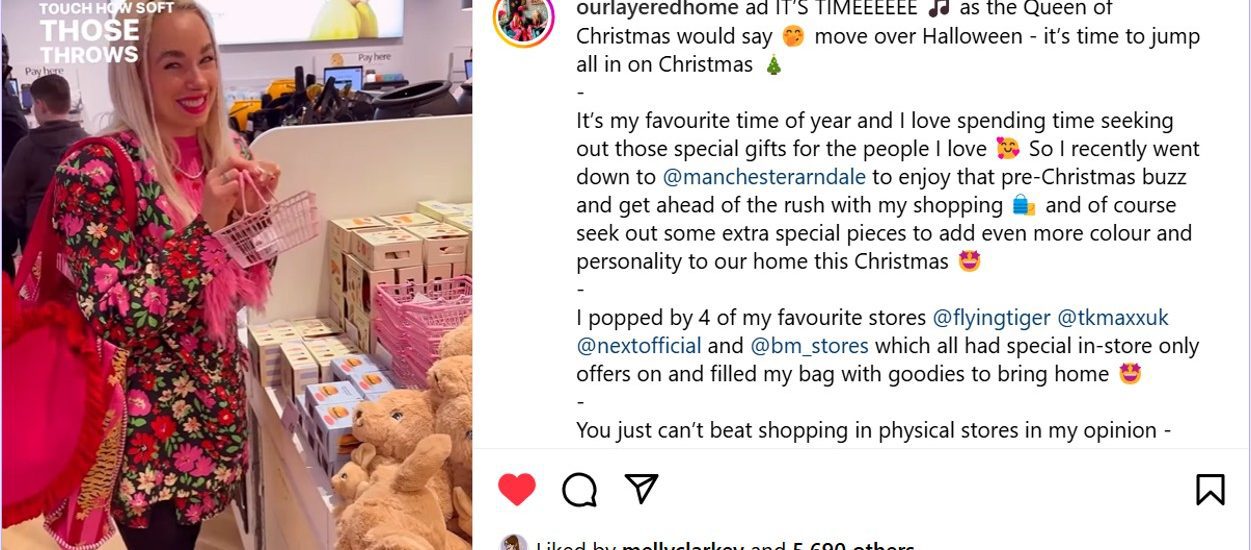Click the reel video to pause it

(236, 275)
